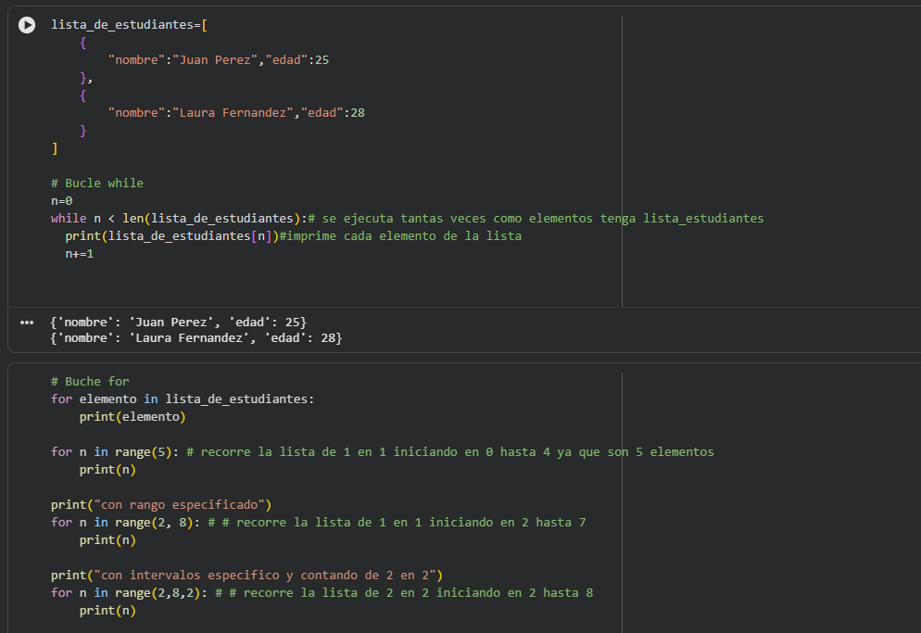Click the 'for n in range(5):' statement

pyautogui.click(x=115, y=452)
